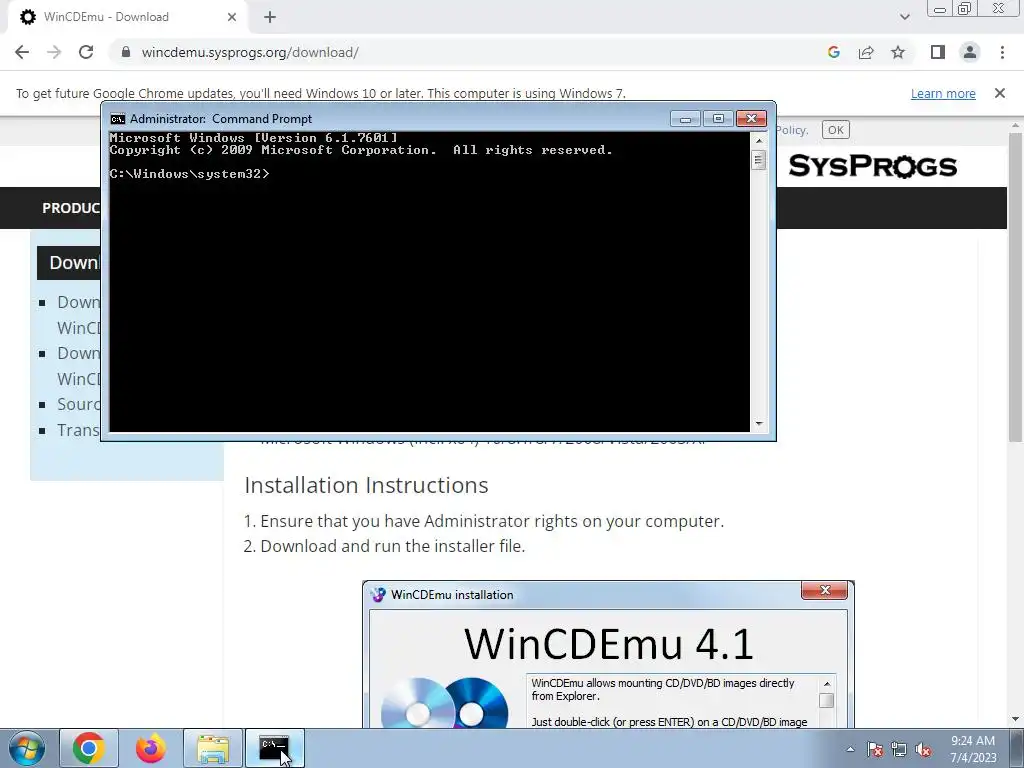Screen dimensions: 1024x768
Task: Open the Windows Start menu
Action: click(x=26, y=748)
